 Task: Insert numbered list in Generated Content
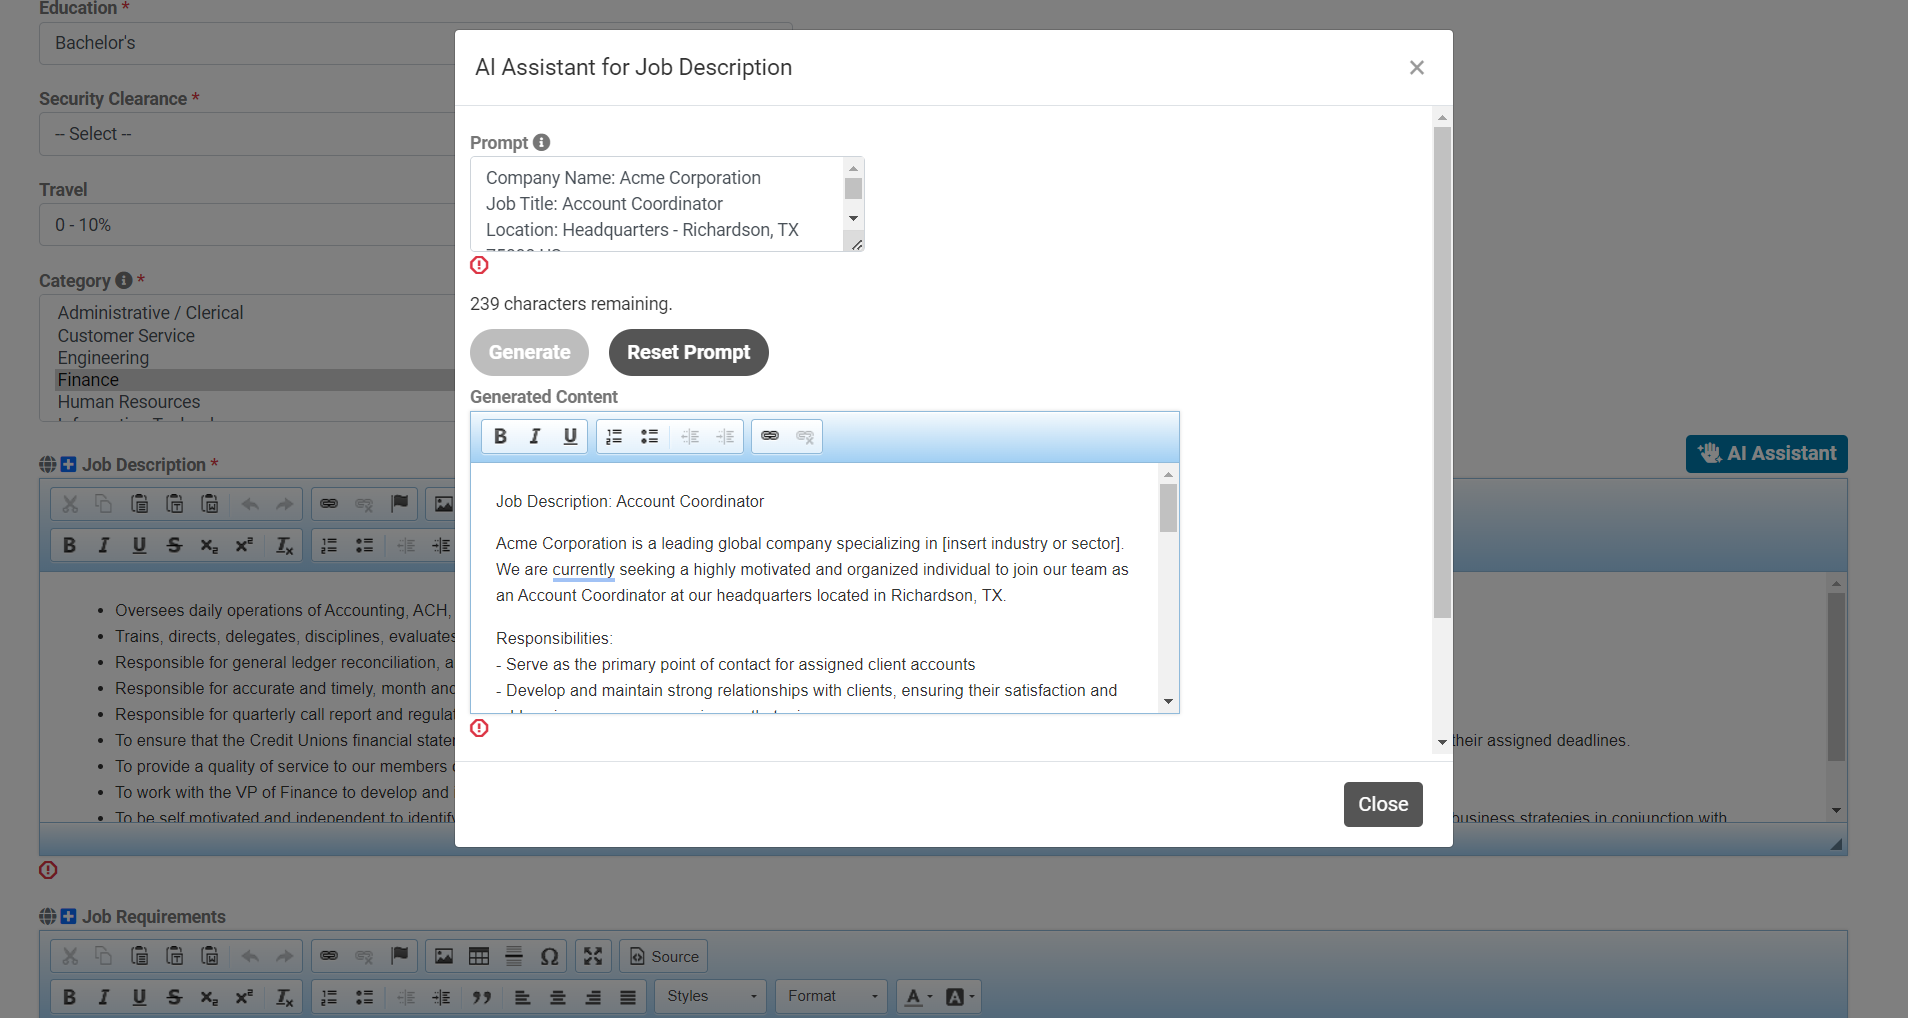tap(614, 436)
